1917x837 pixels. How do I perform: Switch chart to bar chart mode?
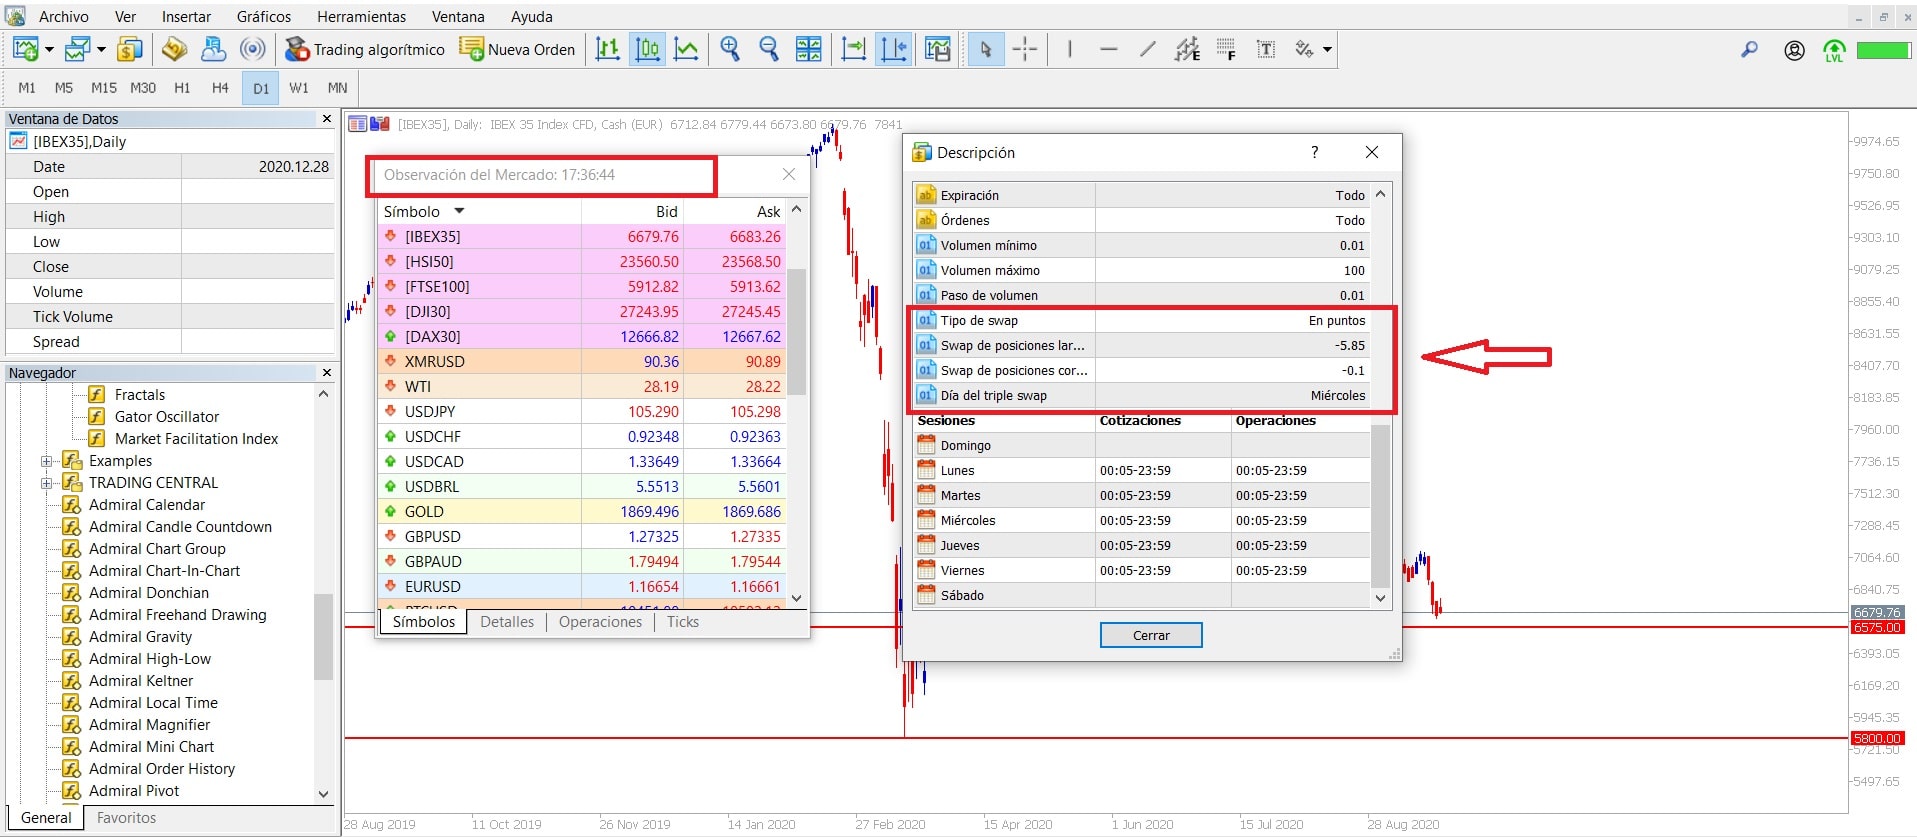point(608,49)
